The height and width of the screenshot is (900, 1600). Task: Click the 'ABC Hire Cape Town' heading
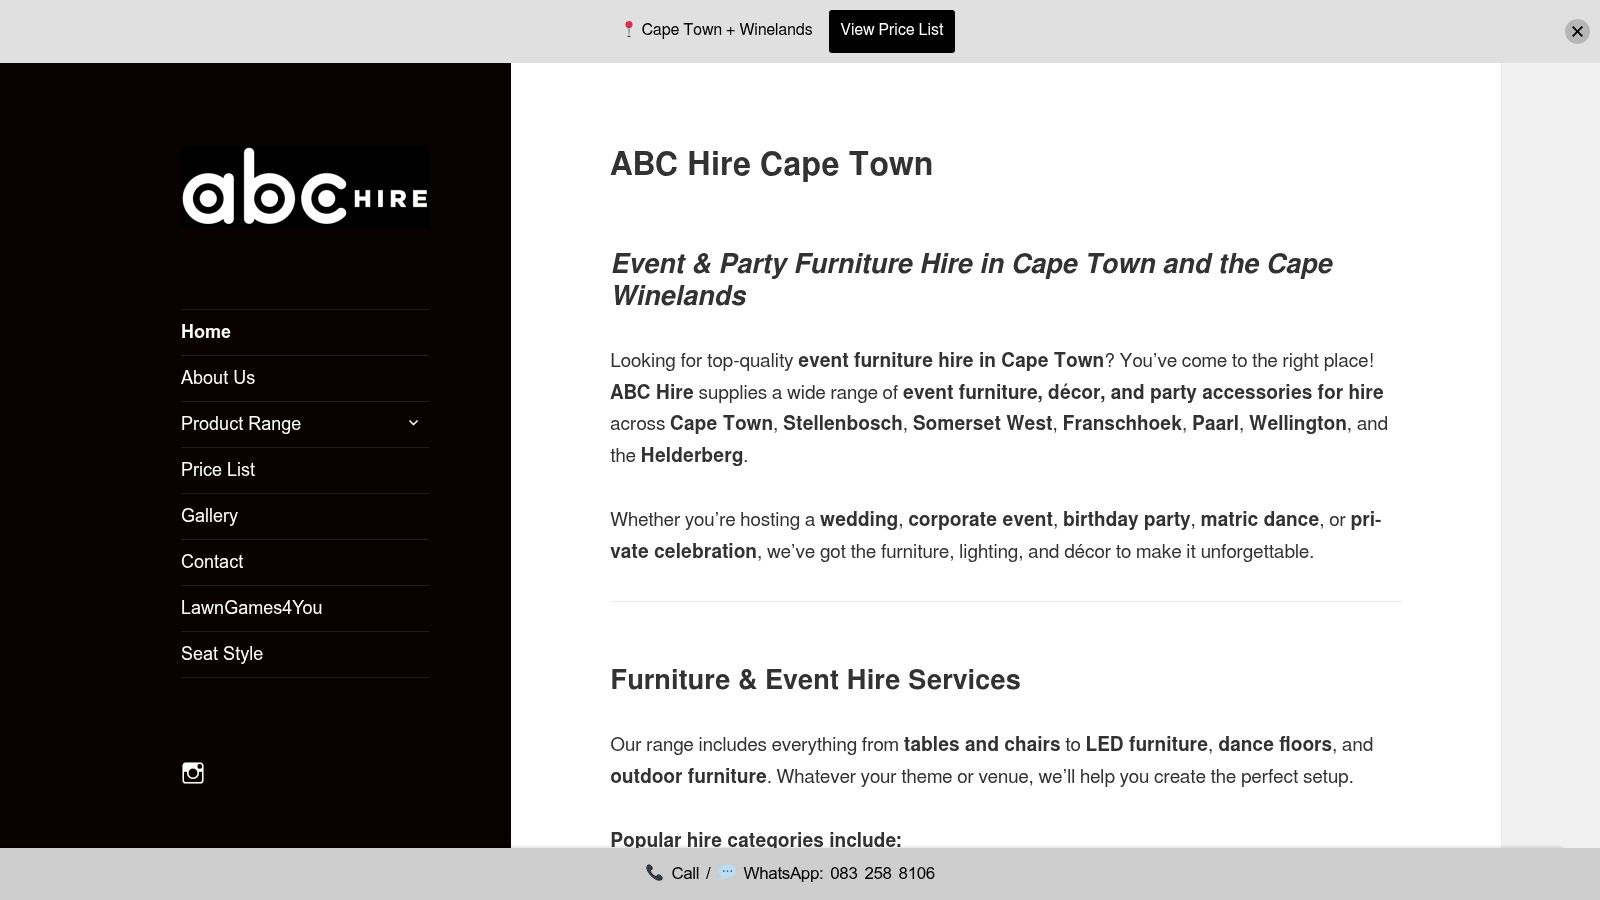pyautogui.click(x=772, y=164)
